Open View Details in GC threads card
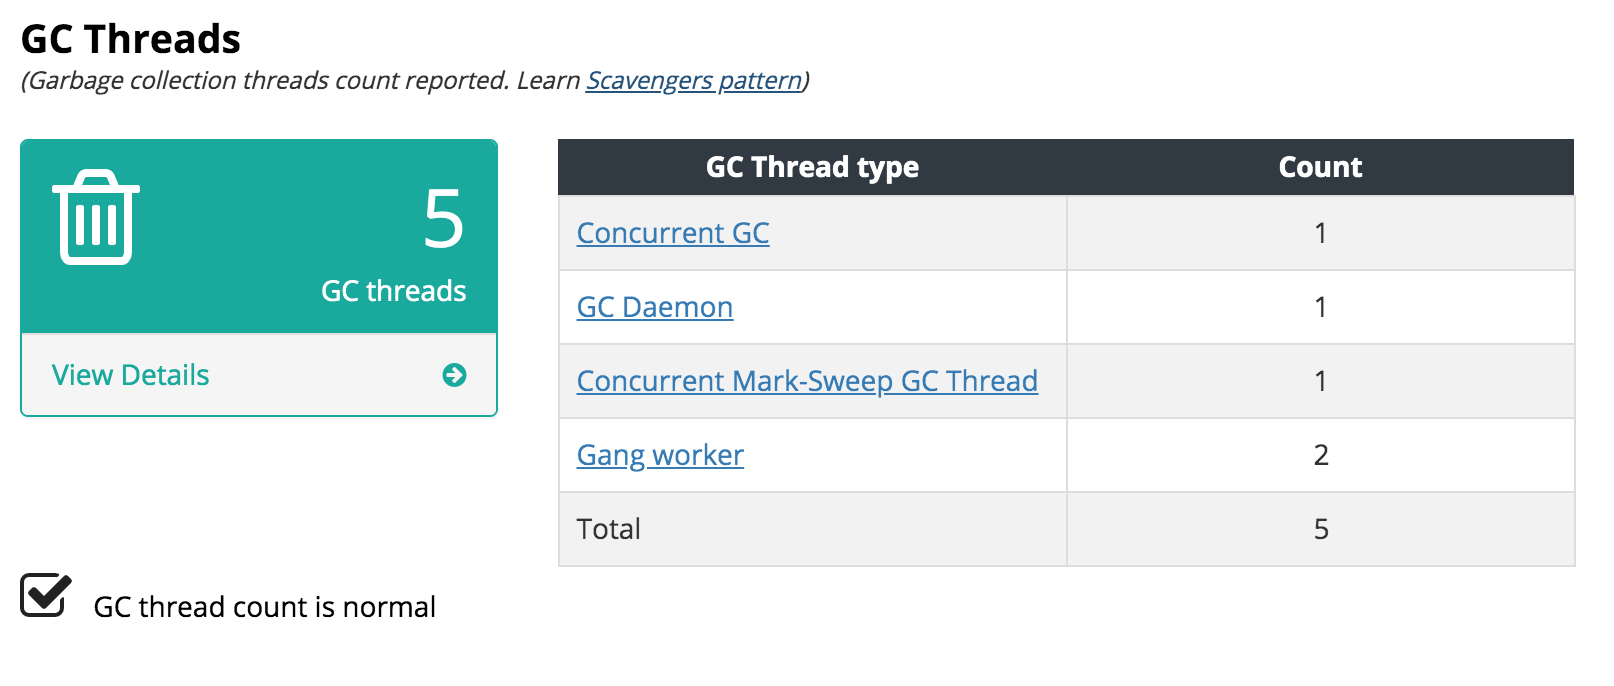This screenshot has height=686, width=1614. click(x=130, y=375)
